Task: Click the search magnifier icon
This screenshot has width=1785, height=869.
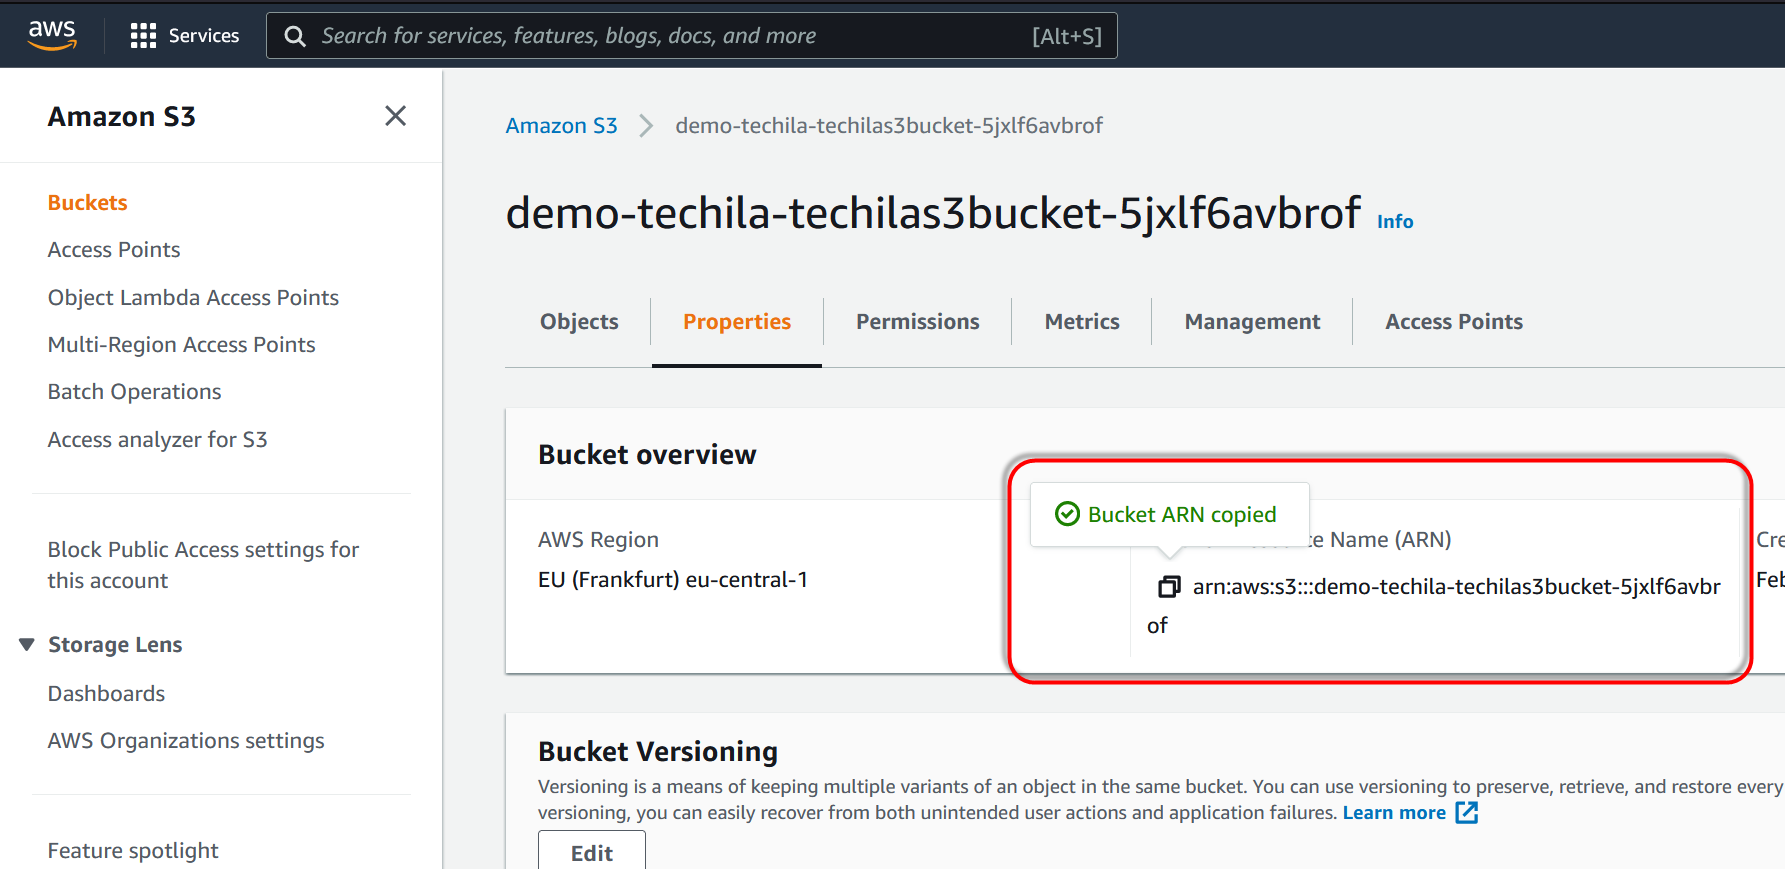Action: tap(295, 37)
